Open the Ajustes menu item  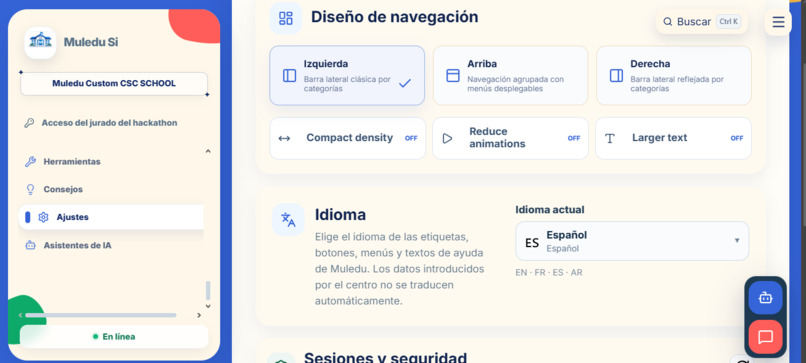[111, 217]
